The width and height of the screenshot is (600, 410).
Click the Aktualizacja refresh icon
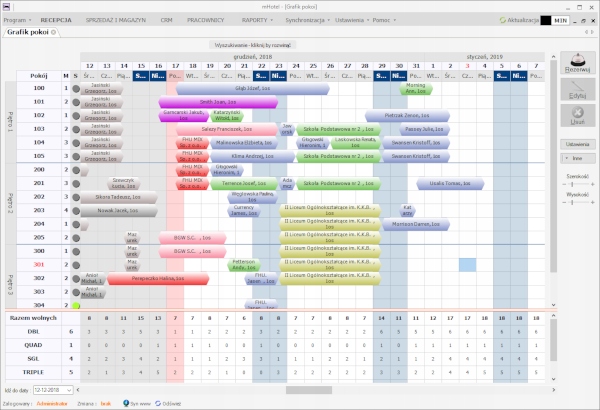point(503,20)
